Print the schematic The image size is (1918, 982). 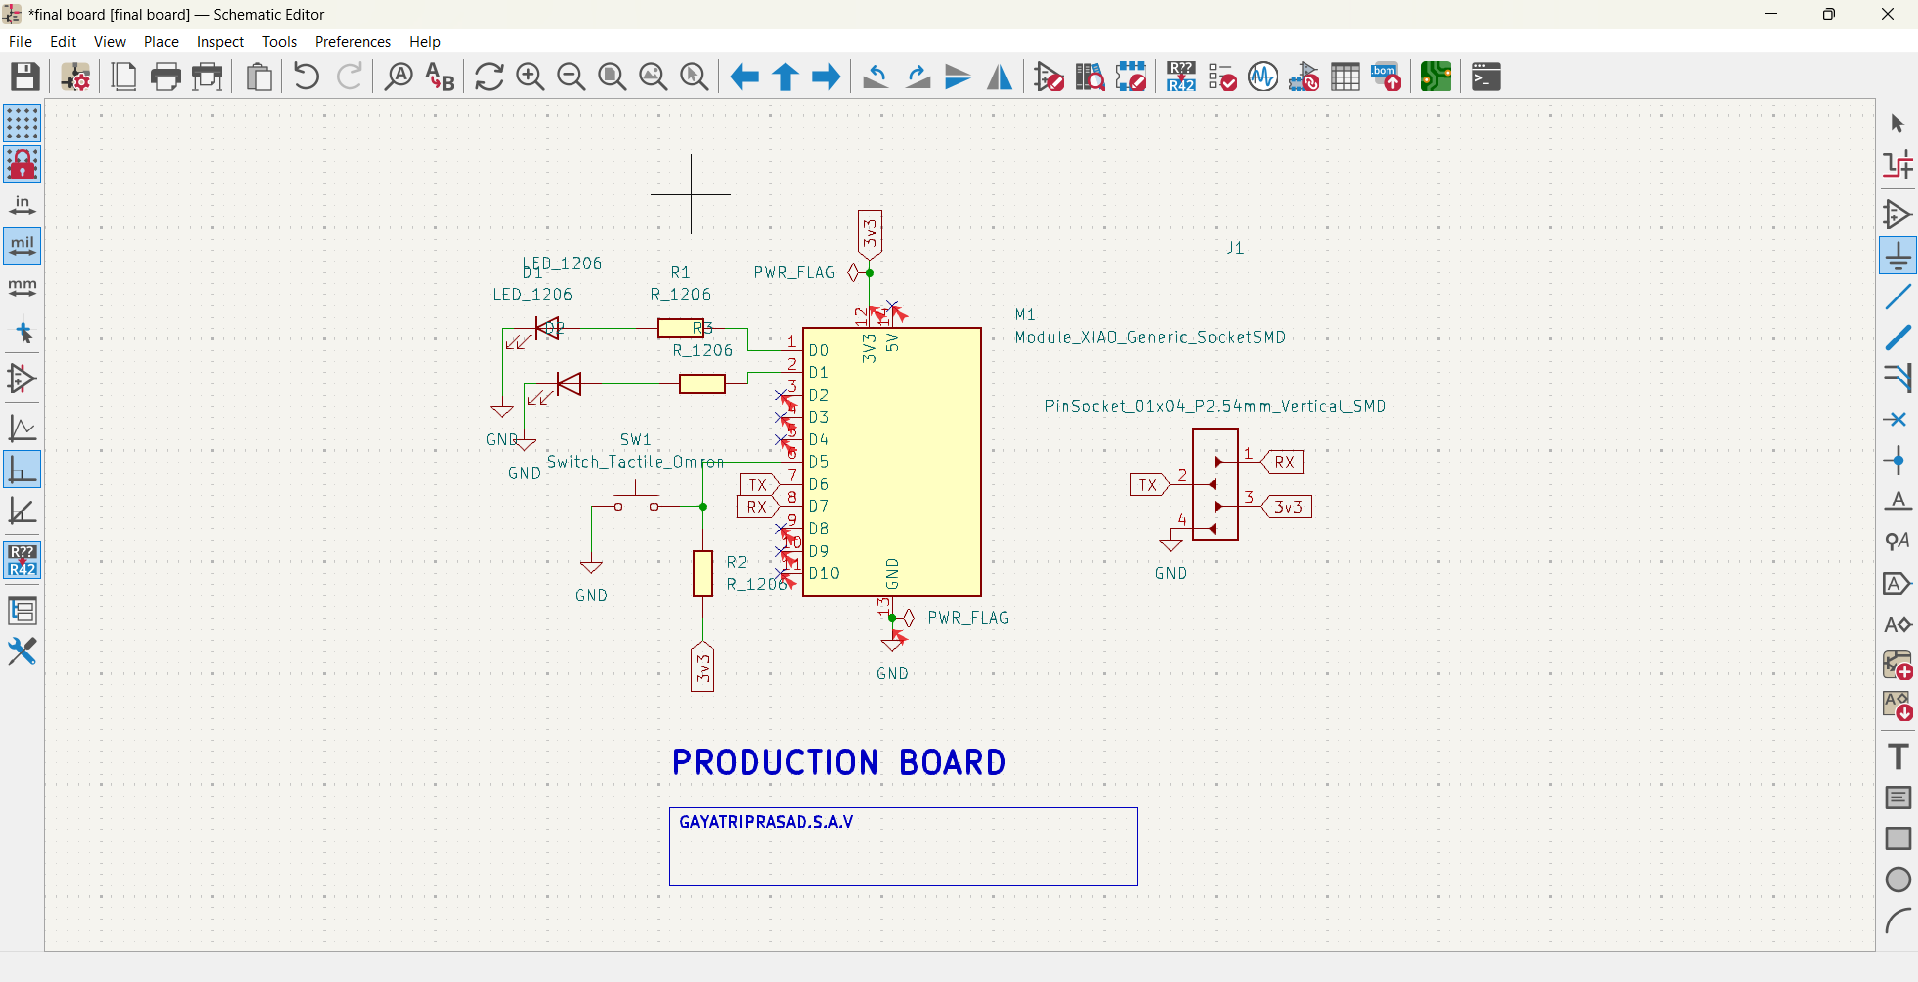[x=166, y=77]
